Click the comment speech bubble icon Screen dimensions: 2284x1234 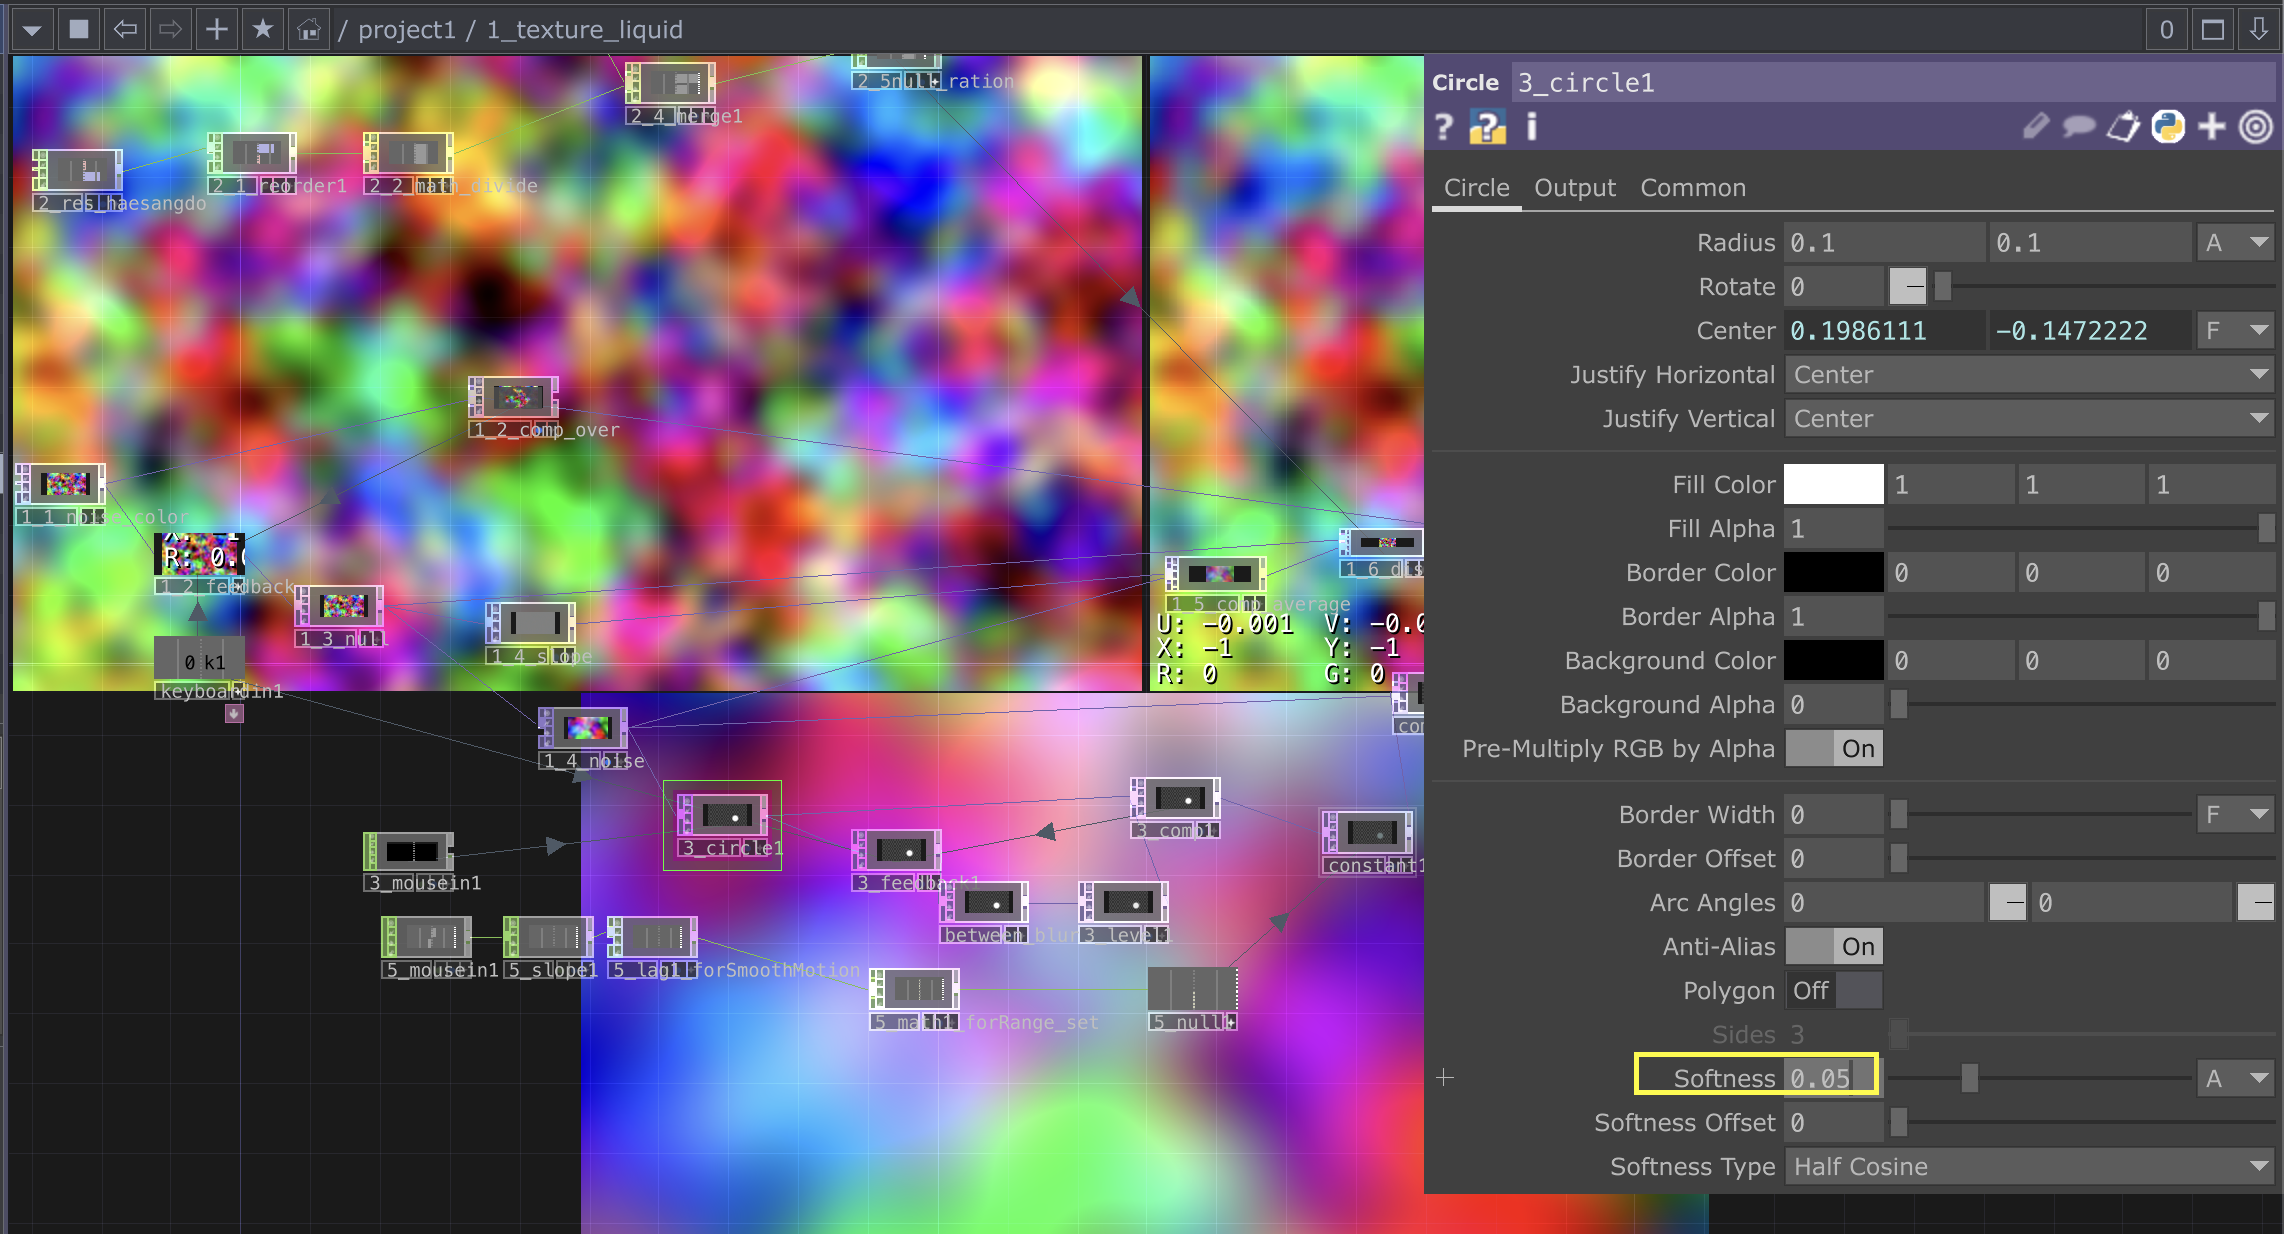[2079, 127]
